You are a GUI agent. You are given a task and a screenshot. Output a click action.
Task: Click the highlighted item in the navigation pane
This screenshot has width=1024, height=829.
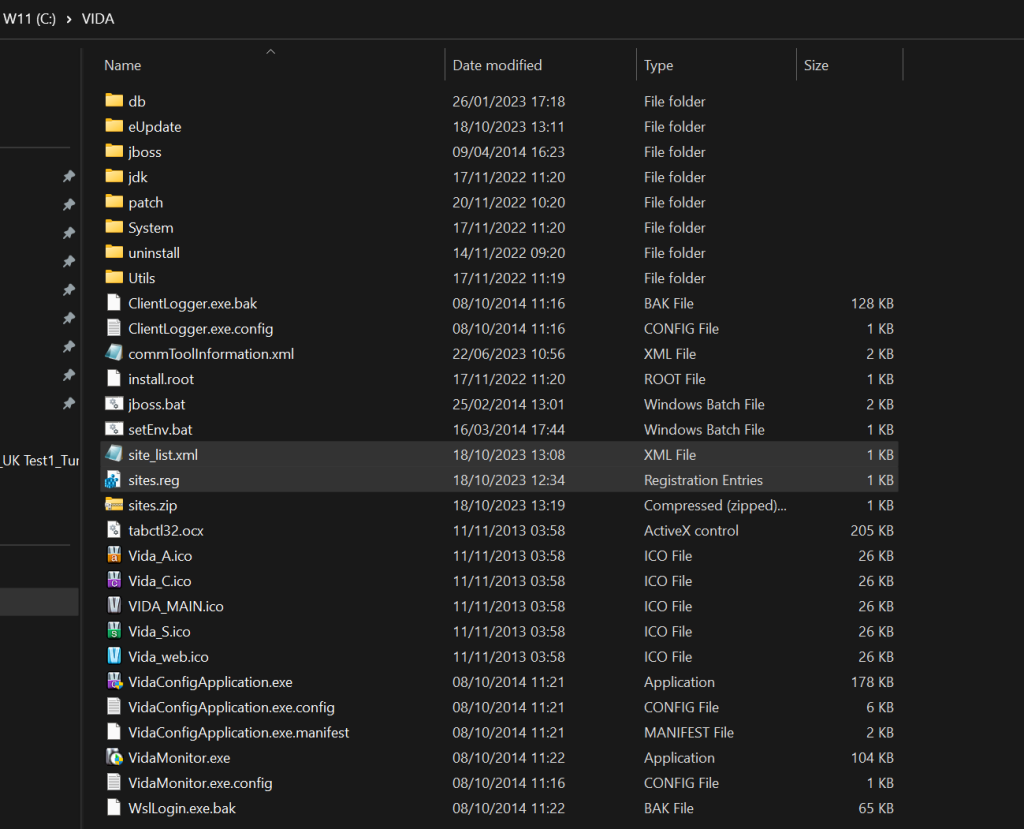(x=39, y=602)
